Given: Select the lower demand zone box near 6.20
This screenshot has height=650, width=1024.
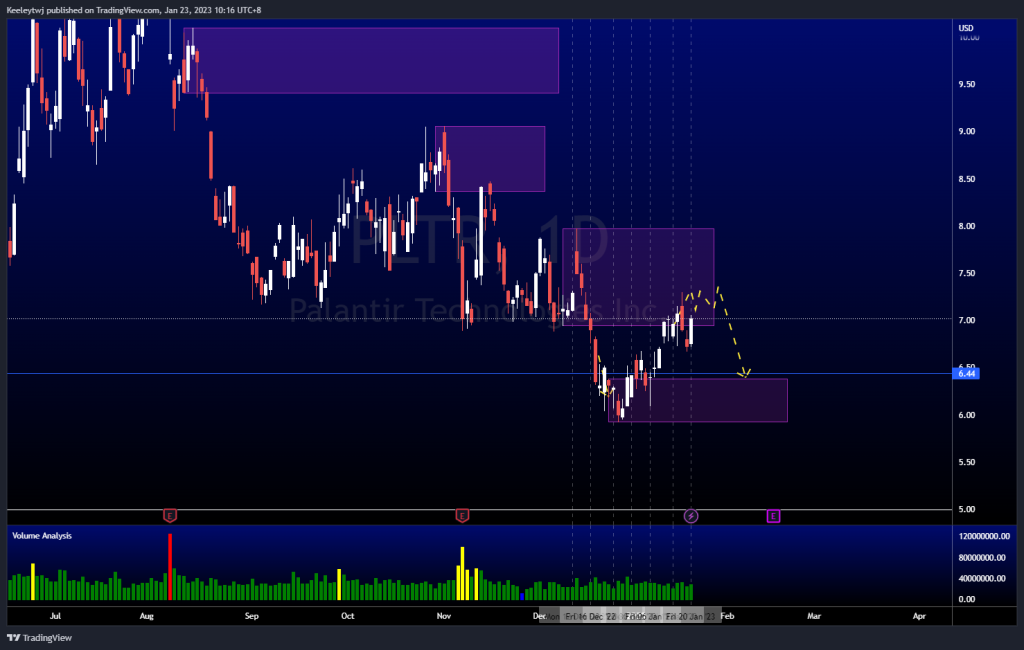Looking at the screenshot, I should pos(697,399).
